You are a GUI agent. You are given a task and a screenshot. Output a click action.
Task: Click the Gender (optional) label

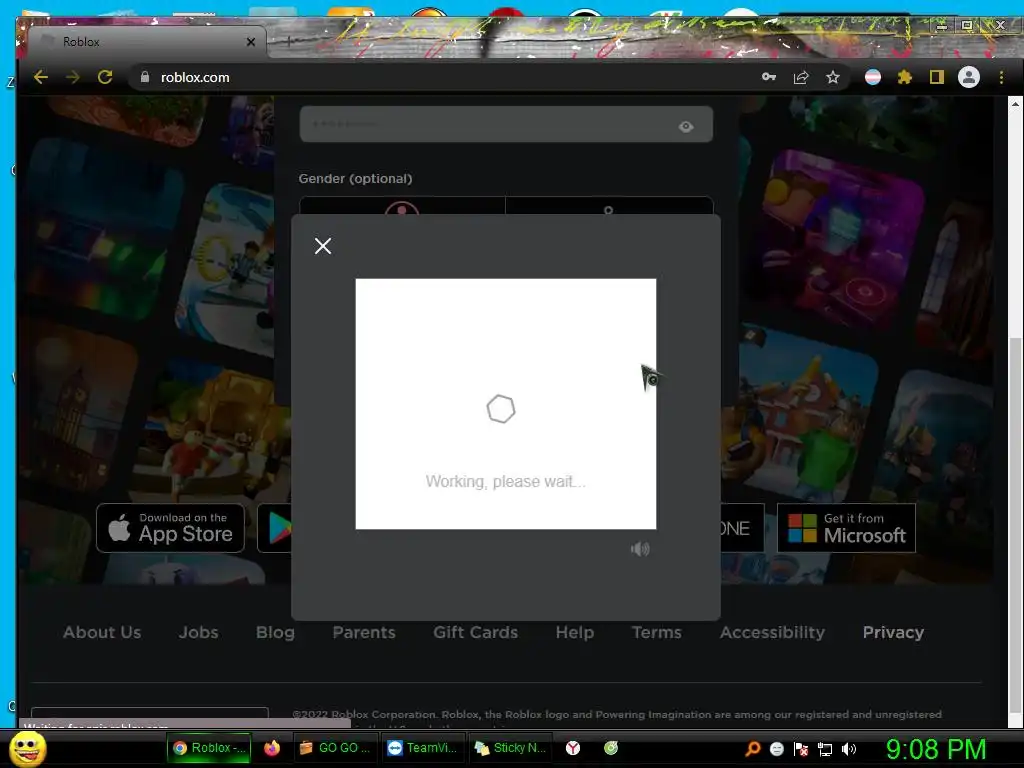(x=355, y=178)
